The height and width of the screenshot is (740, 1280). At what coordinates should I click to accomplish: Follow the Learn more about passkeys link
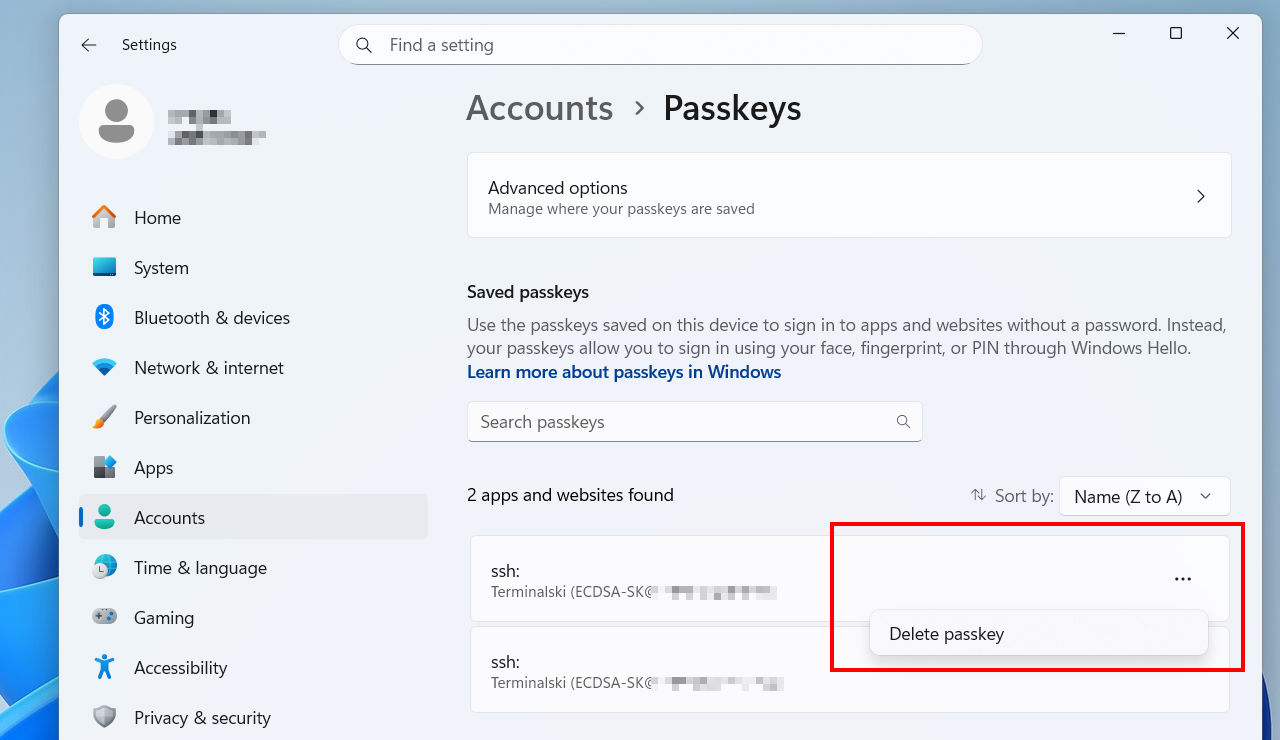[624, 372]
